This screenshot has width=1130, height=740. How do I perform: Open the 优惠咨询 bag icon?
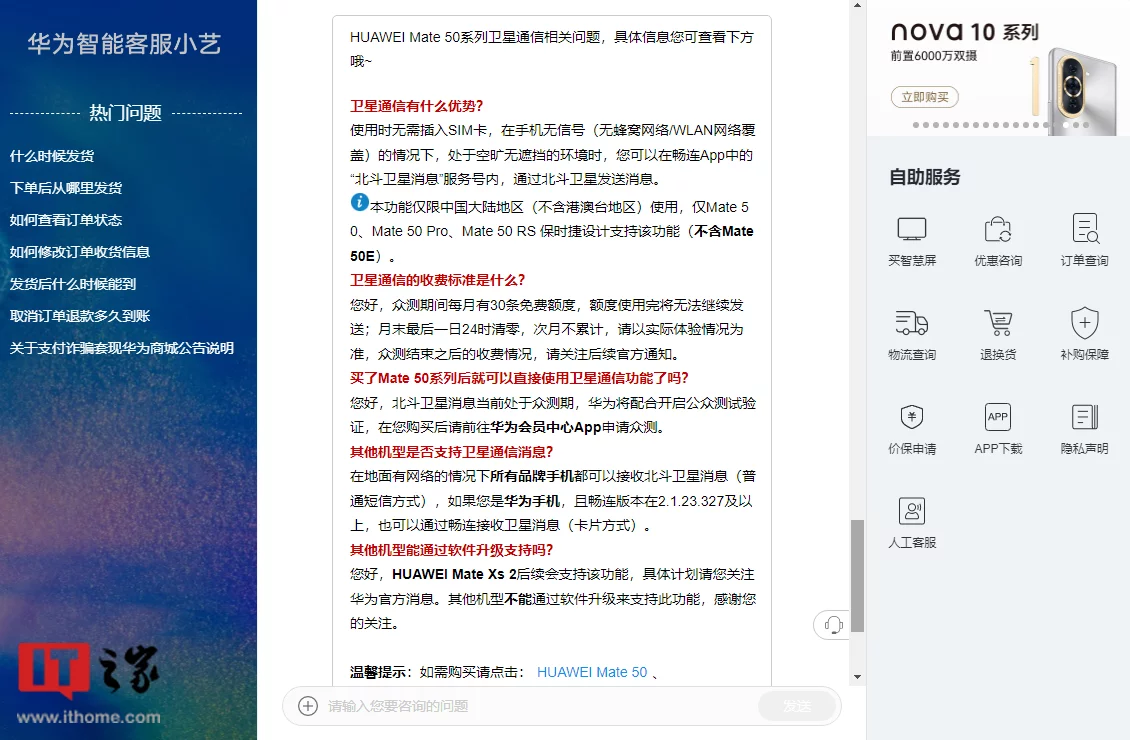(998, 230)
